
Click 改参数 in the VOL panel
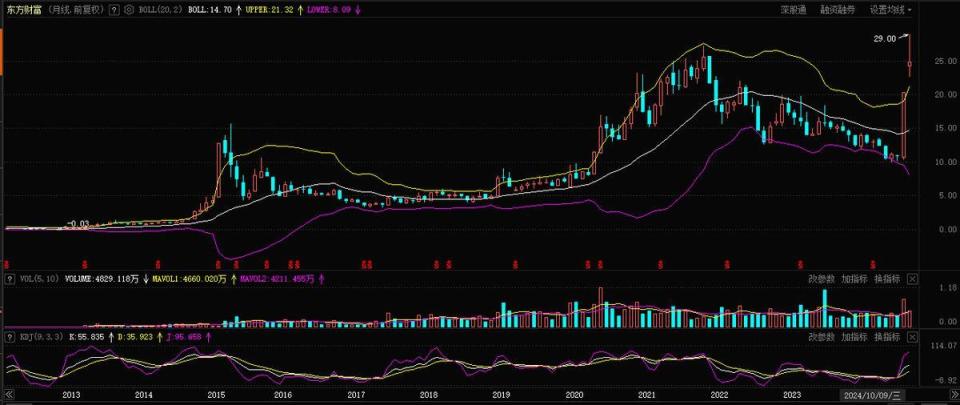coord(821,279)
